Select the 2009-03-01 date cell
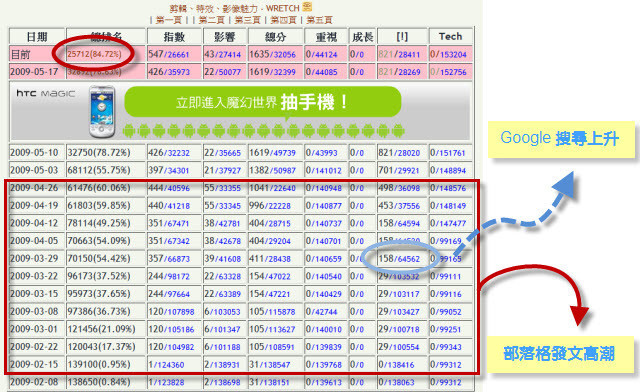Image resolution: width=640 pixels, height=392 pixels. click(x=37, y=329)
